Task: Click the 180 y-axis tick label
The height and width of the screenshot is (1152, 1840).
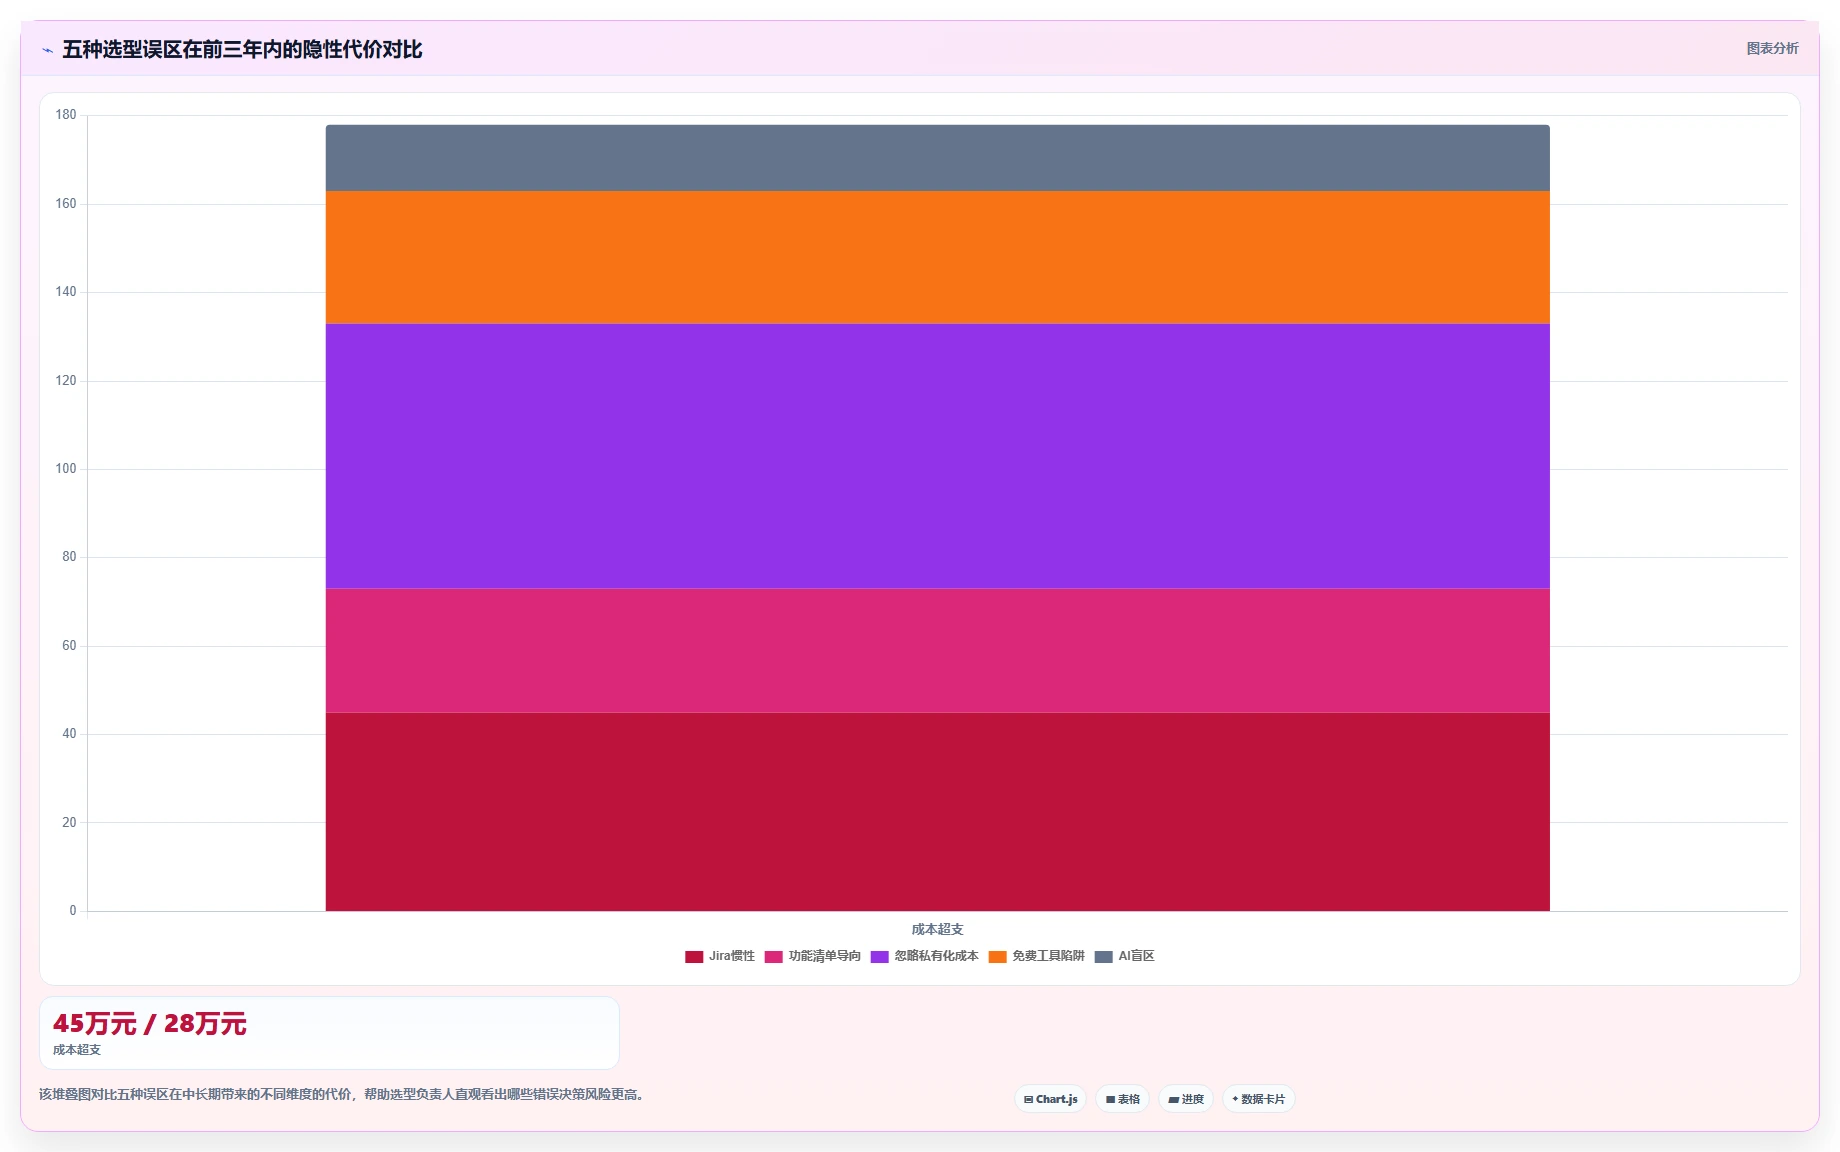Action: point(66,115)
